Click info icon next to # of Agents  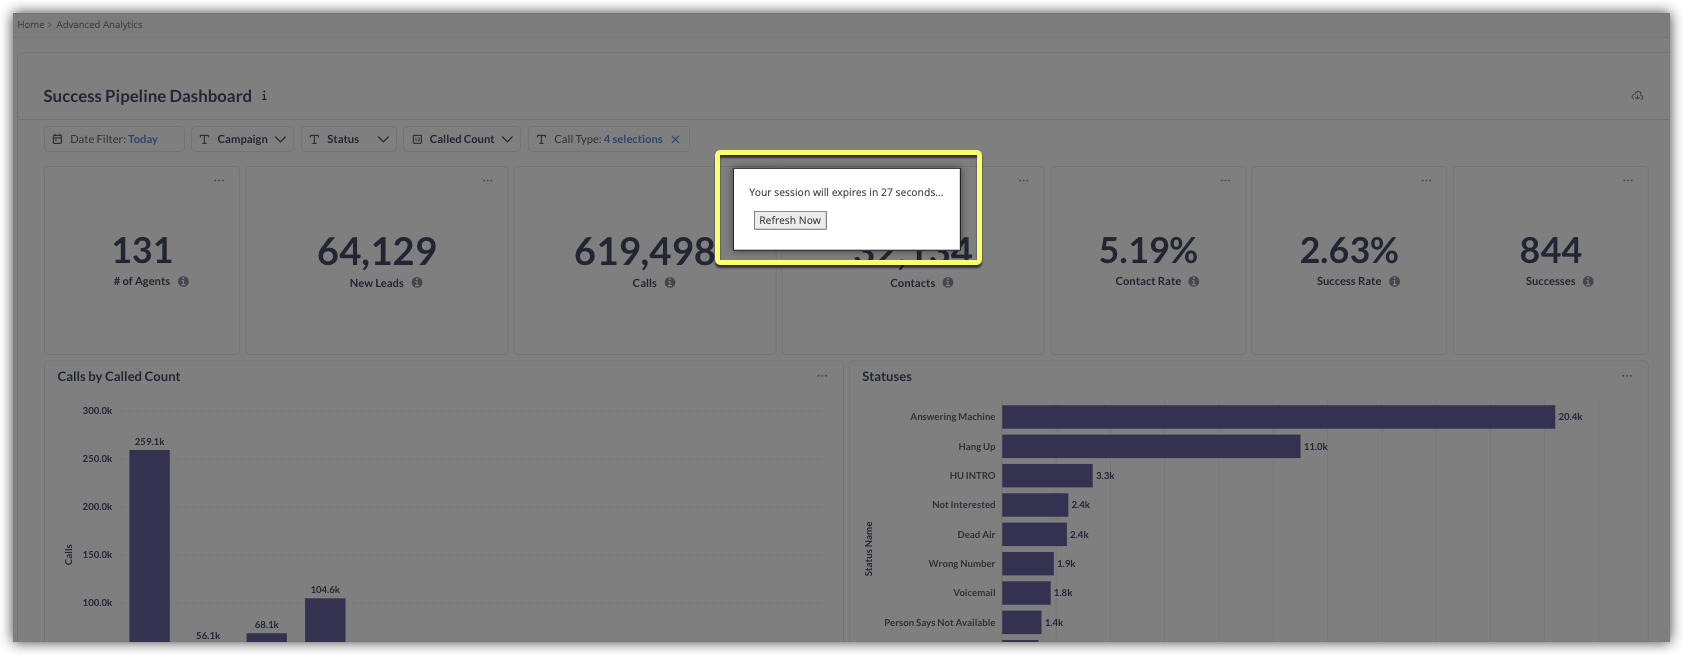183,282
